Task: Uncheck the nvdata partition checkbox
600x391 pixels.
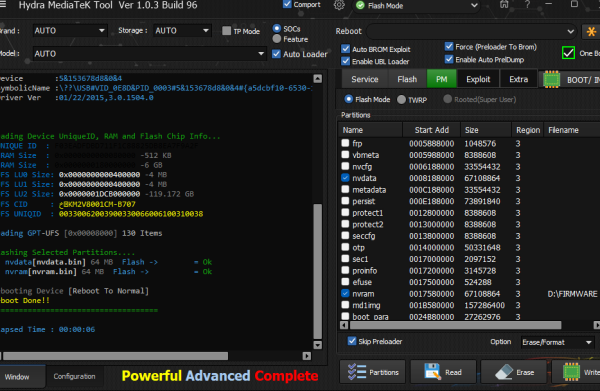Action: (345, 178)
